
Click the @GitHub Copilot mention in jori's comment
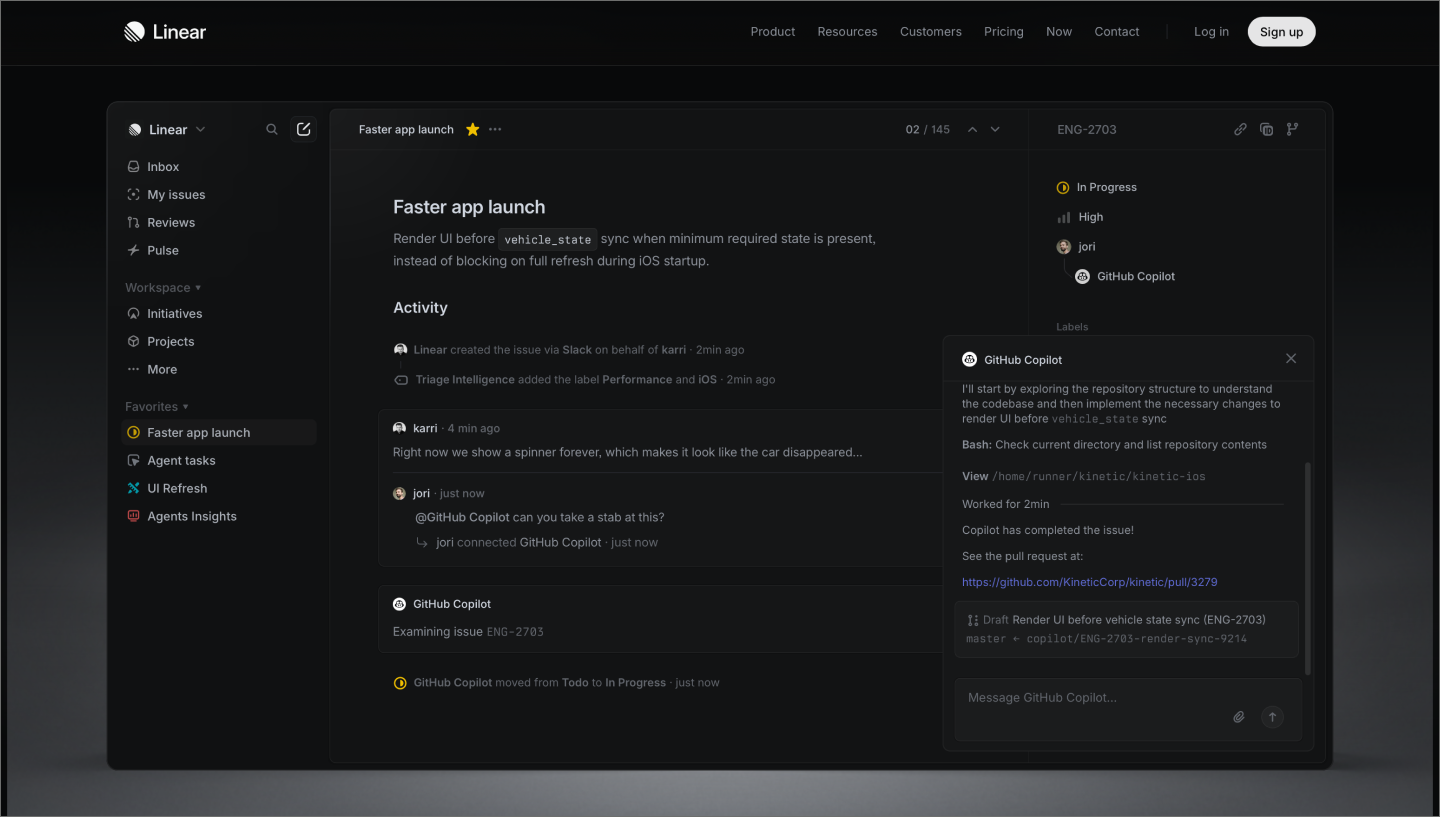(462, 518)
